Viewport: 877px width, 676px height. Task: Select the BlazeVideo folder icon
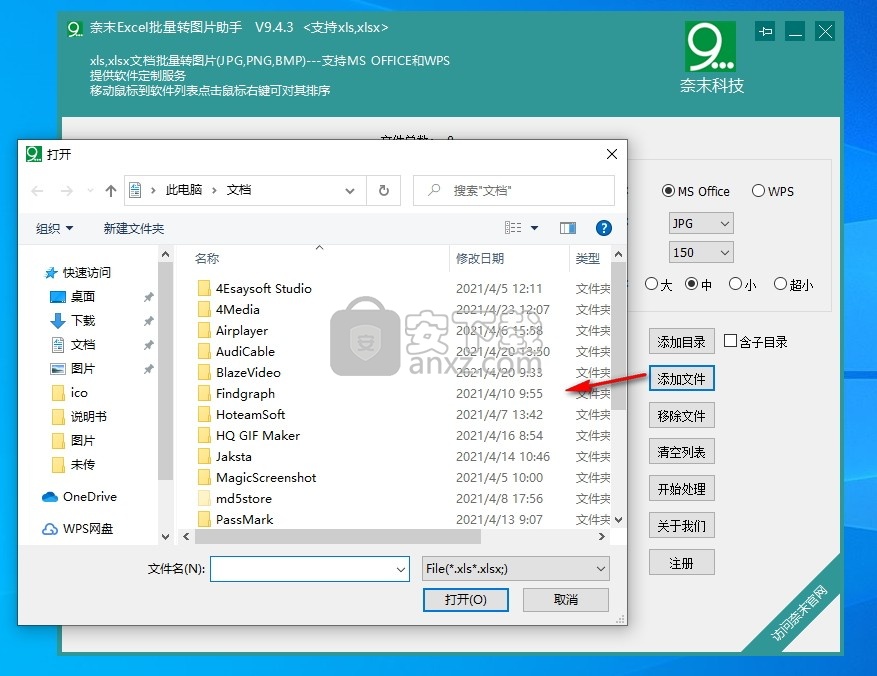[205, 372]
